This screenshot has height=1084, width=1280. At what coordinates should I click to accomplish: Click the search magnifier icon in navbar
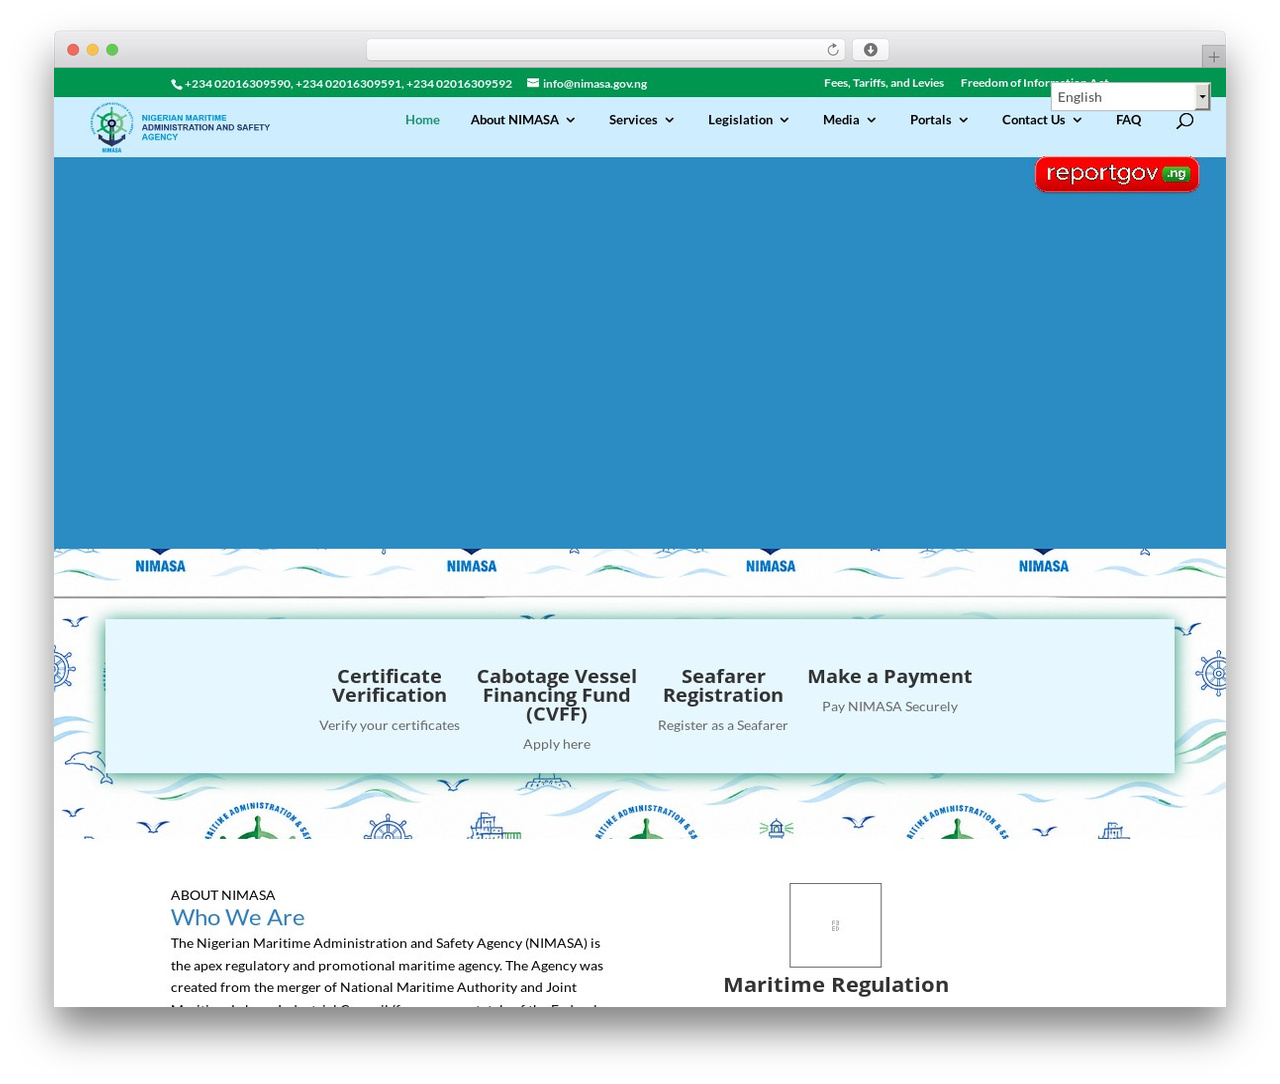[x=1185, y=120]
